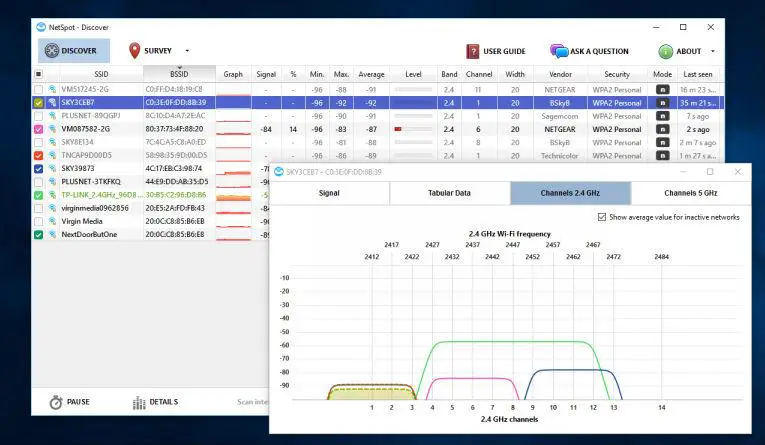765x445 pixels.
Task: Click the Details bar chart icon
Action: tap(139, 403)
